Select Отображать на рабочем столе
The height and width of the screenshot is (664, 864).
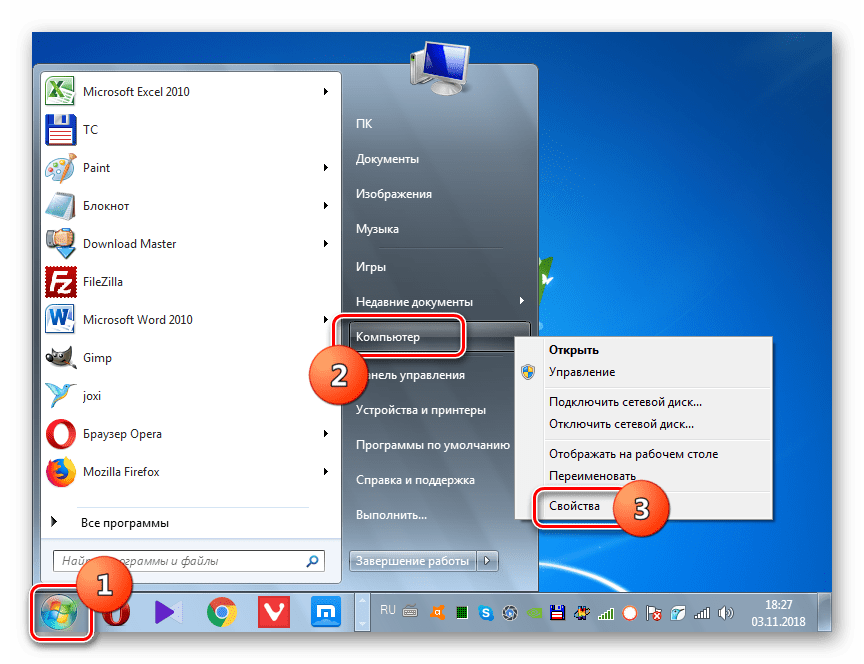634,454
